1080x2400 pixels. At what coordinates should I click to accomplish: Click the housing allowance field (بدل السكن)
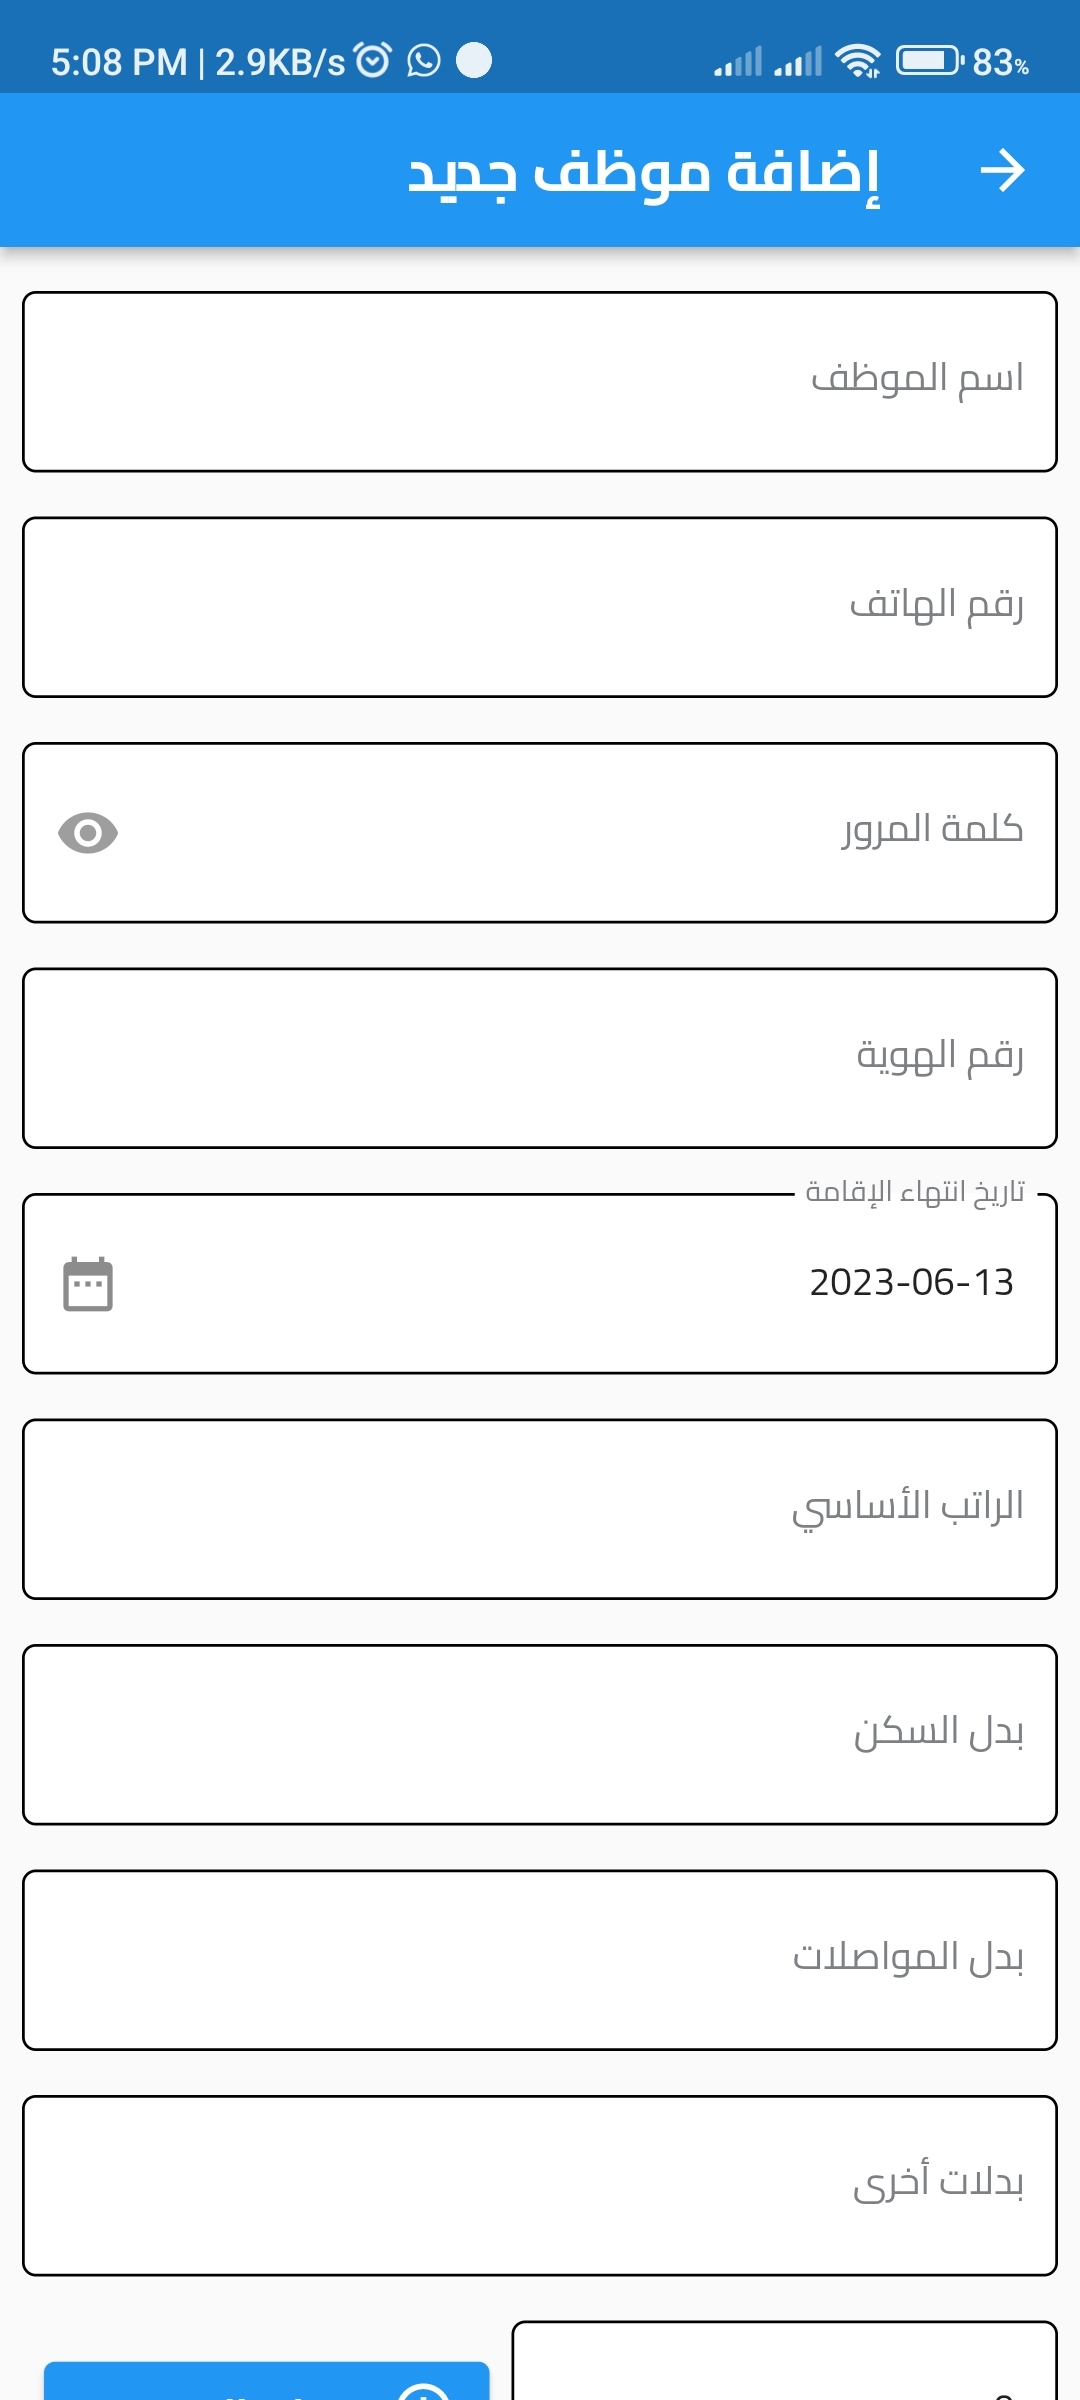coord(540,1735)
